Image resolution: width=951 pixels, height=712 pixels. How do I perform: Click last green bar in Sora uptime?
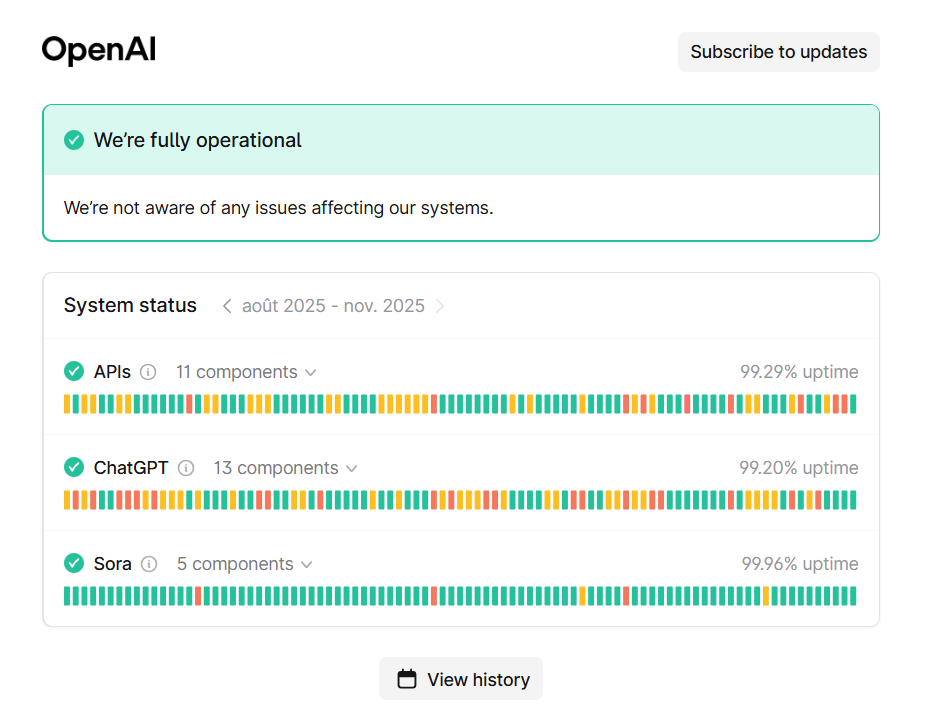point(852,596)
